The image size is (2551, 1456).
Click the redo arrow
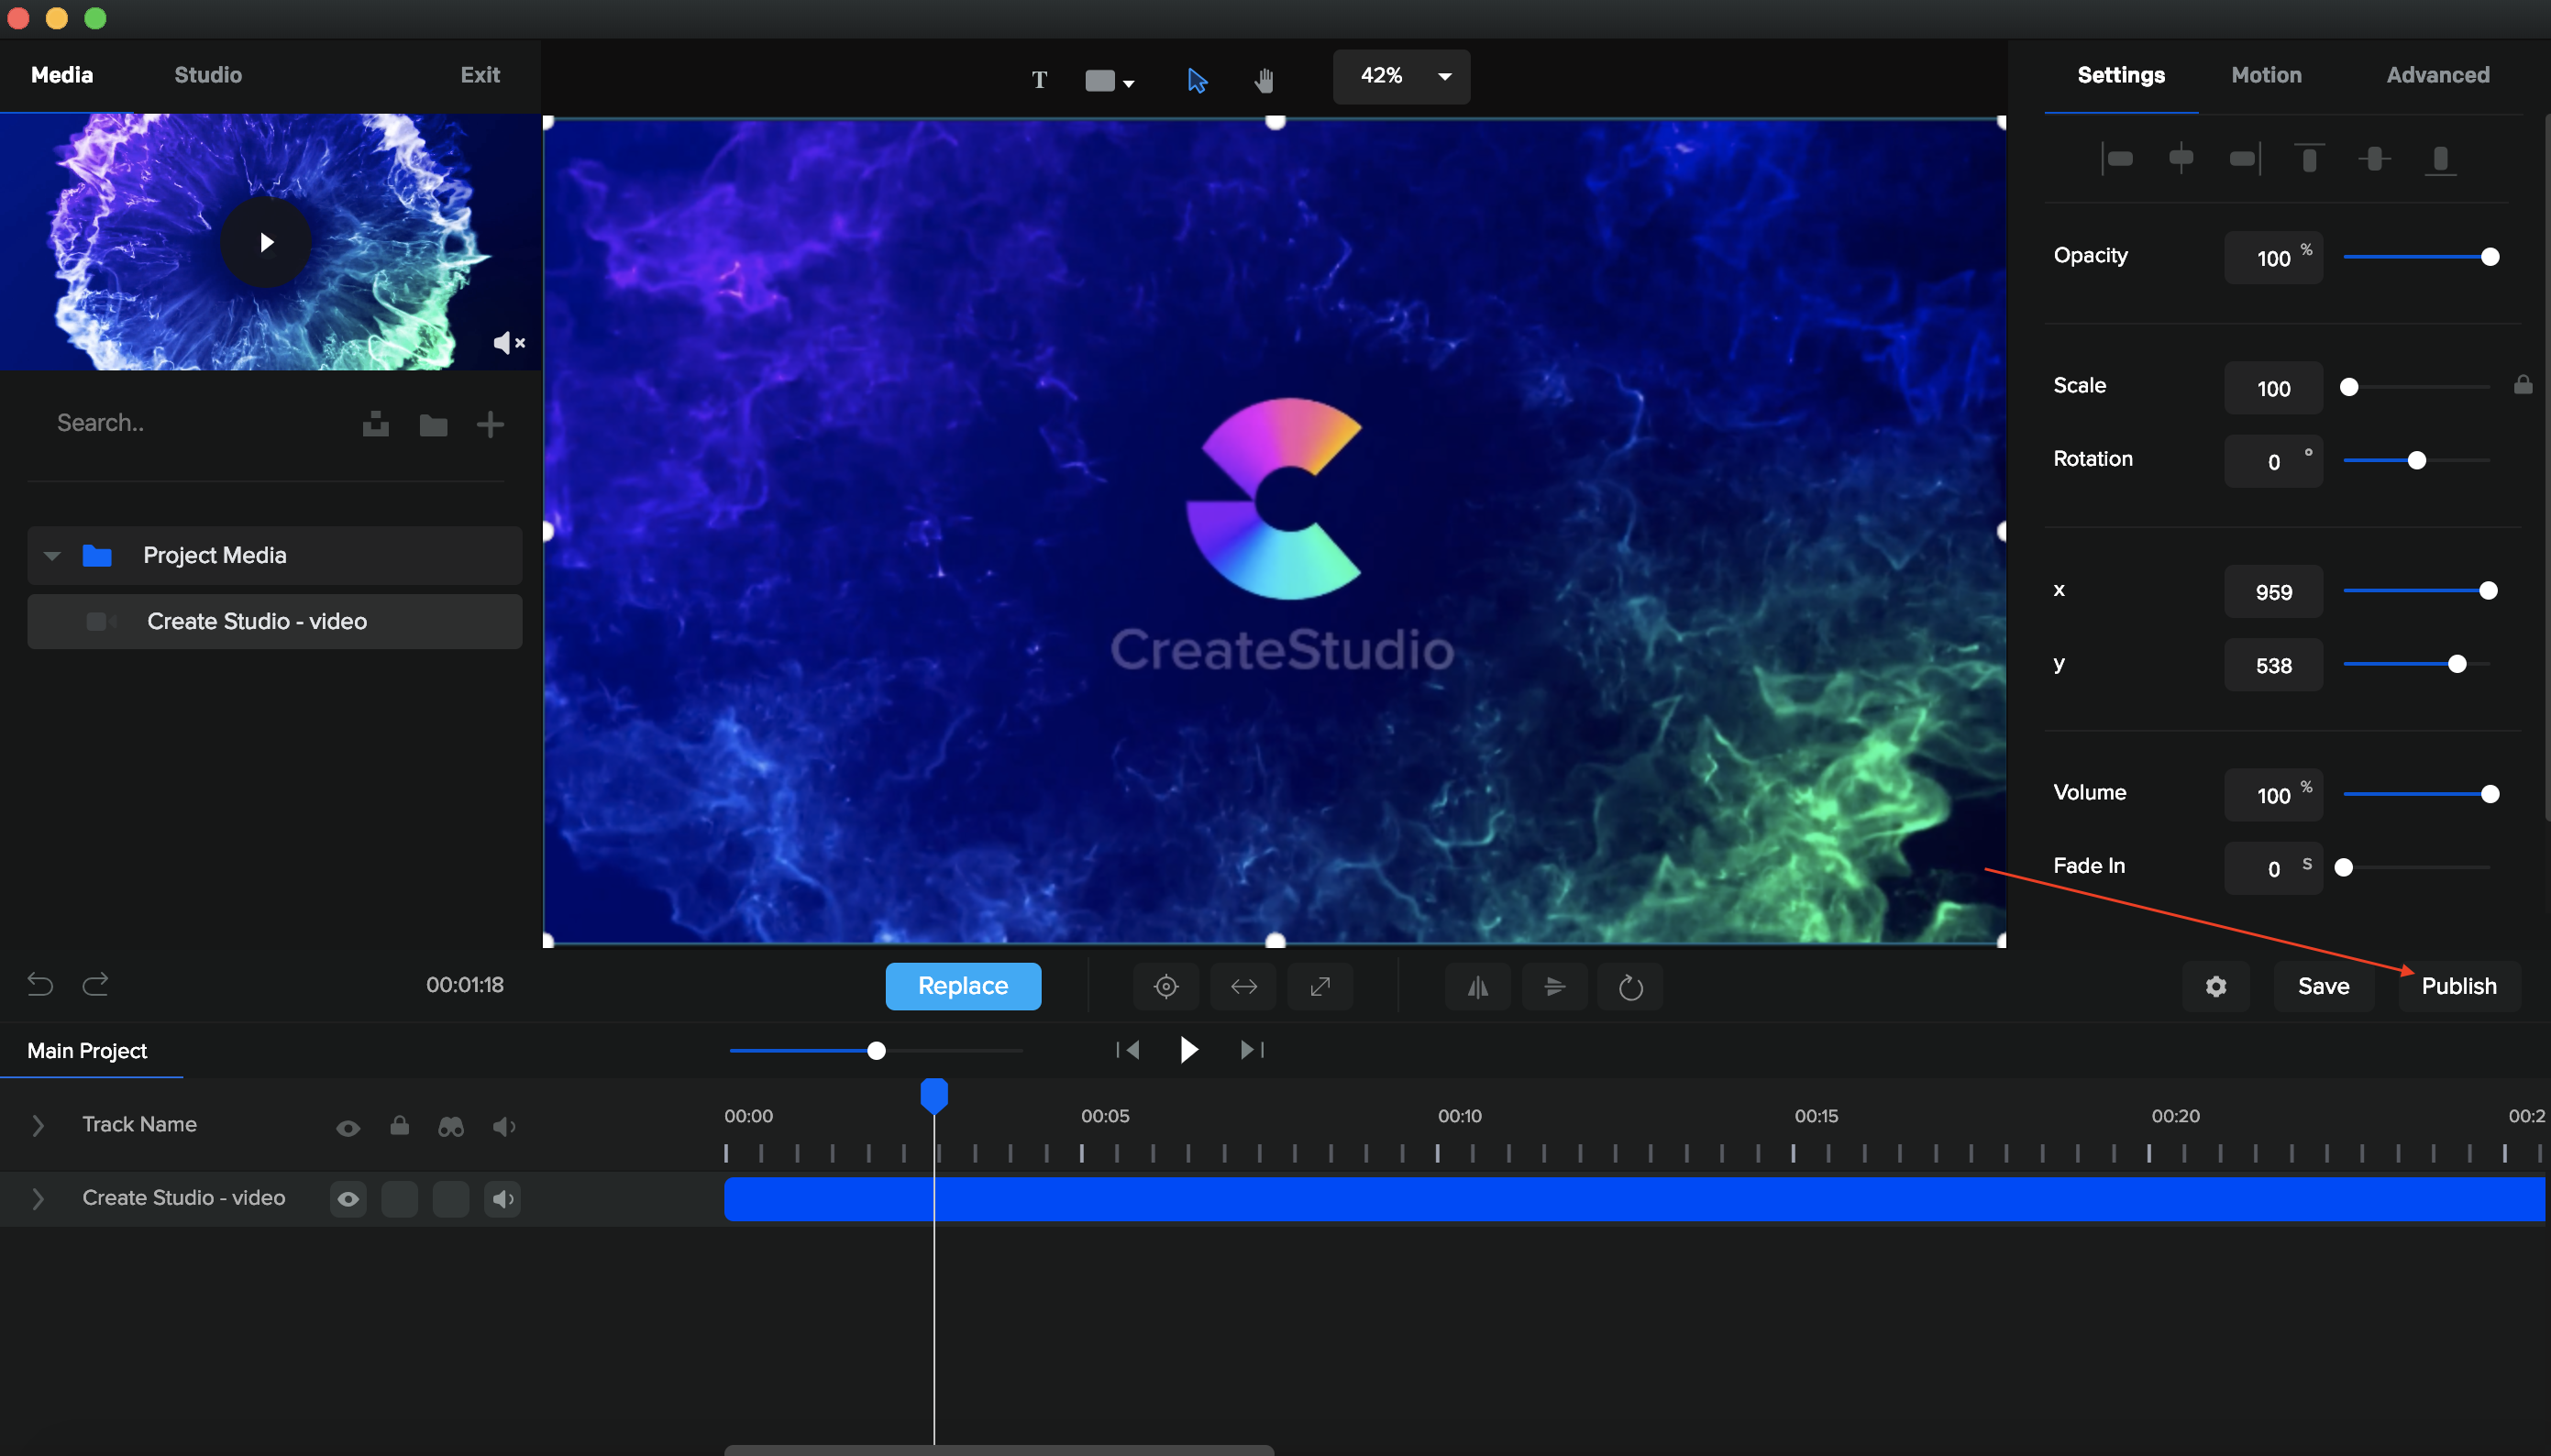click(95, 985)
